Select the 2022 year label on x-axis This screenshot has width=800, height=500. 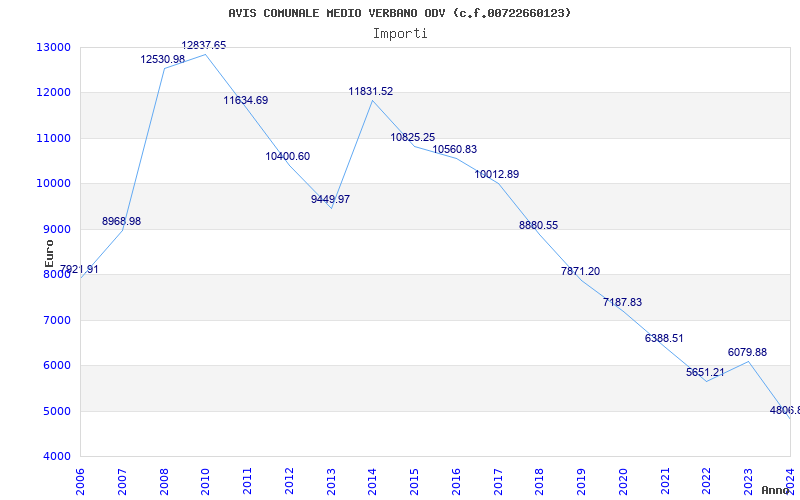707,481
